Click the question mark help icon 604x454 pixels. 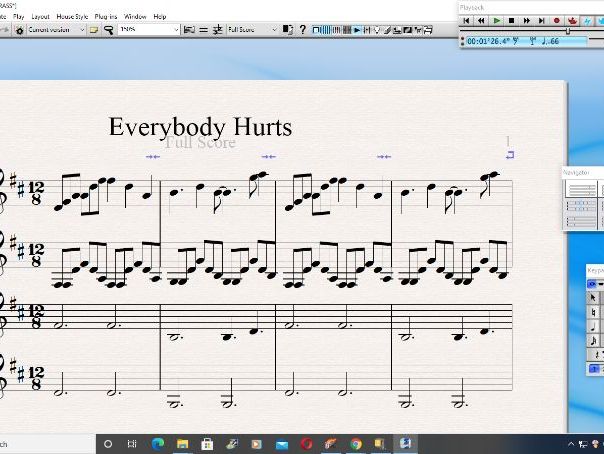(303, 30)
